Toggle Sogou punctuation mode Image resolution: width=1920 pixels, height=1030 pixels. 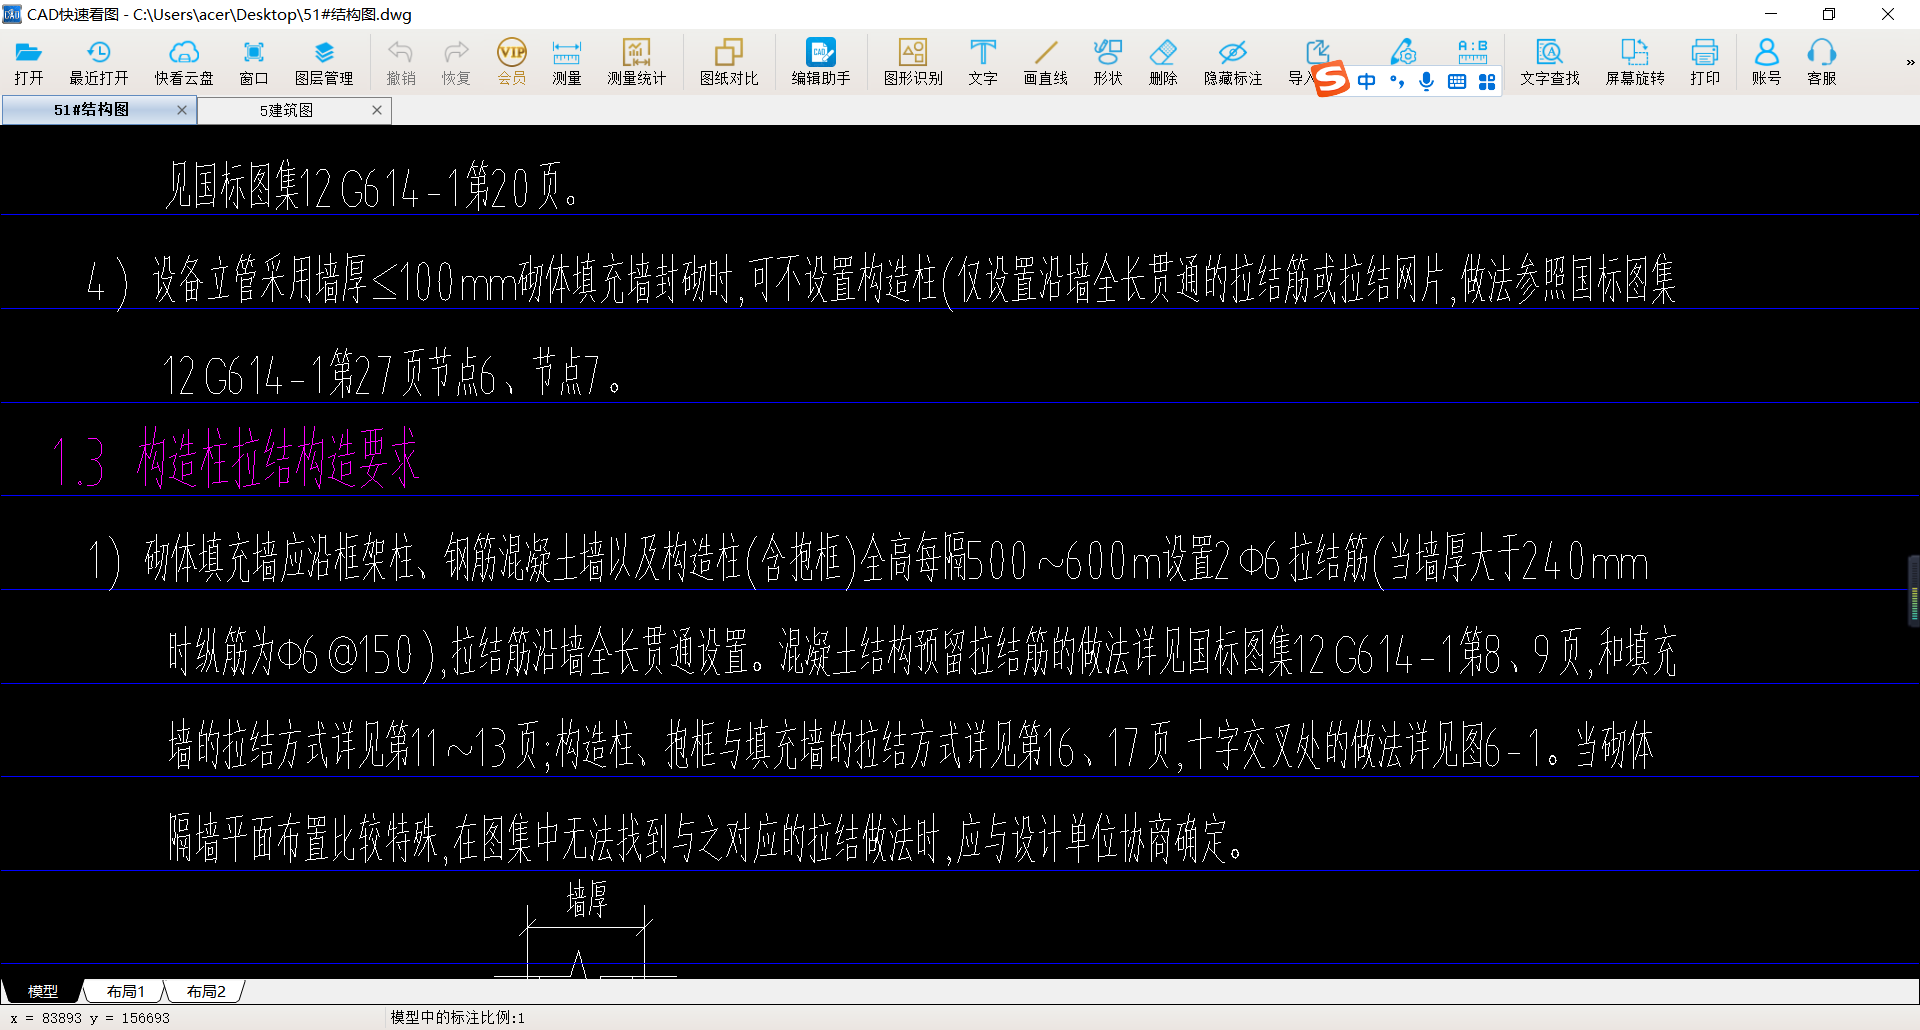pyautogui.click(x=1397, y=81)
